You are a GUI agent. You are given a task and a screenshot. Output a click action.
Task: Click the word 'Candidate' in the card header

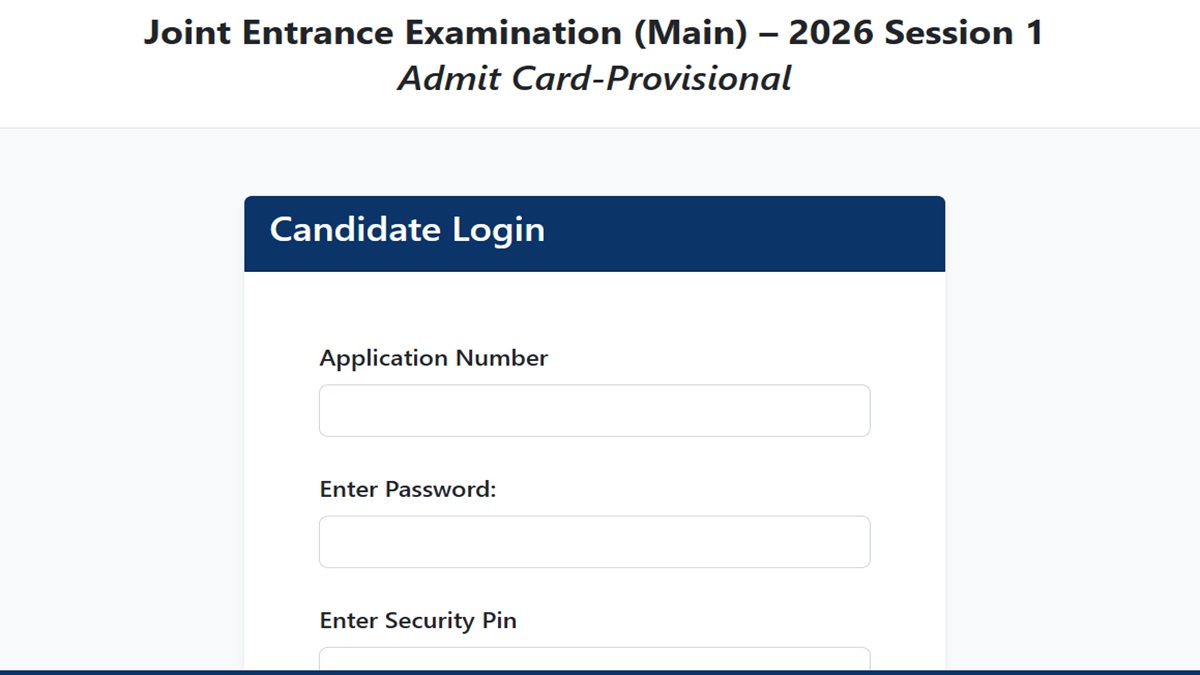(356, 230)
